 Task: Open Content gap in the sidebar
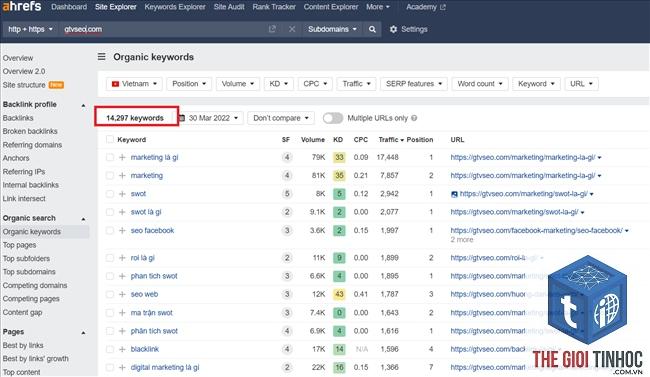[22, 312]
